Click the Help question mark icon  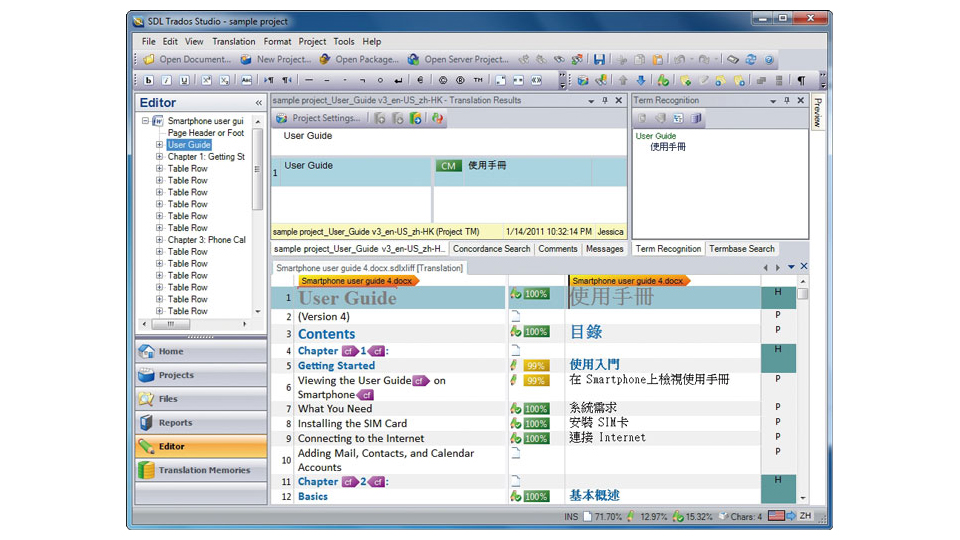coord(769,59)
